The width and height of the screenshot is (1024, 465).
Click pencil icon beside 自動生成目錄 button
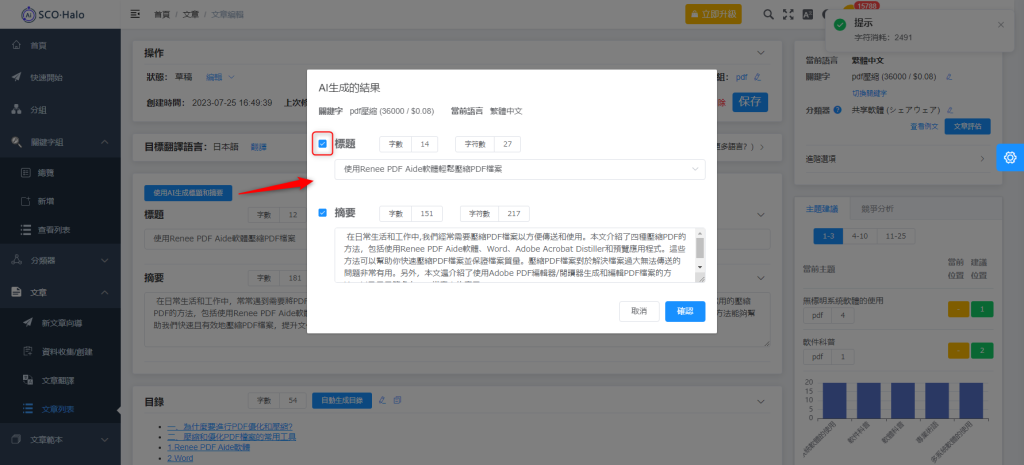(383, 400)
